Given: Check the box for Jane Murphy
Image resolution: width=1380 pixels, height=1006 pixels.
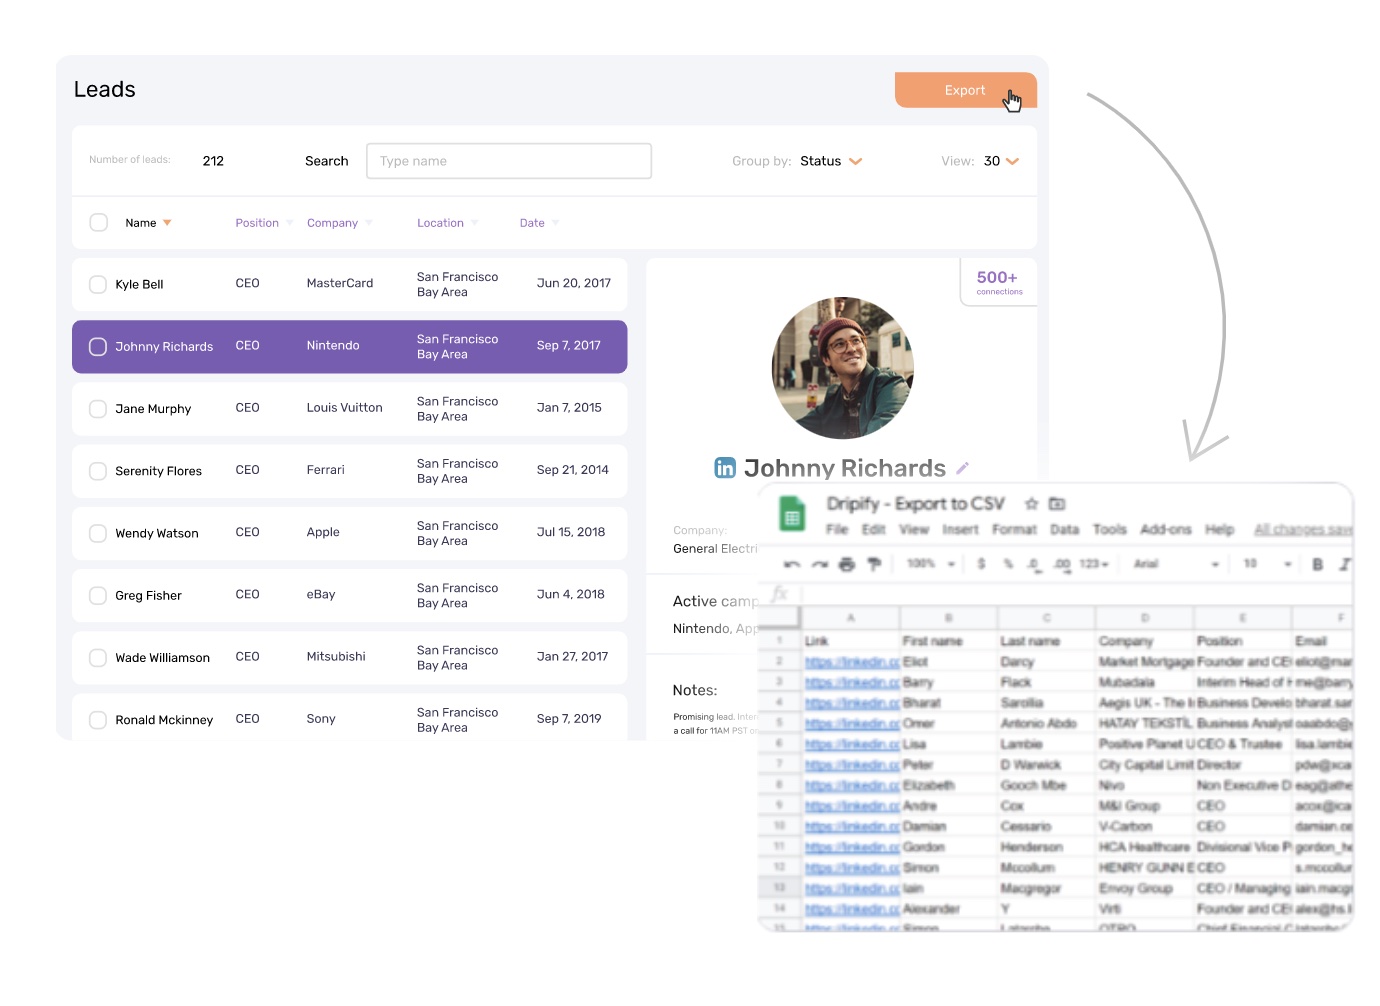Looking at the screenshot, I should click(98, 408).
